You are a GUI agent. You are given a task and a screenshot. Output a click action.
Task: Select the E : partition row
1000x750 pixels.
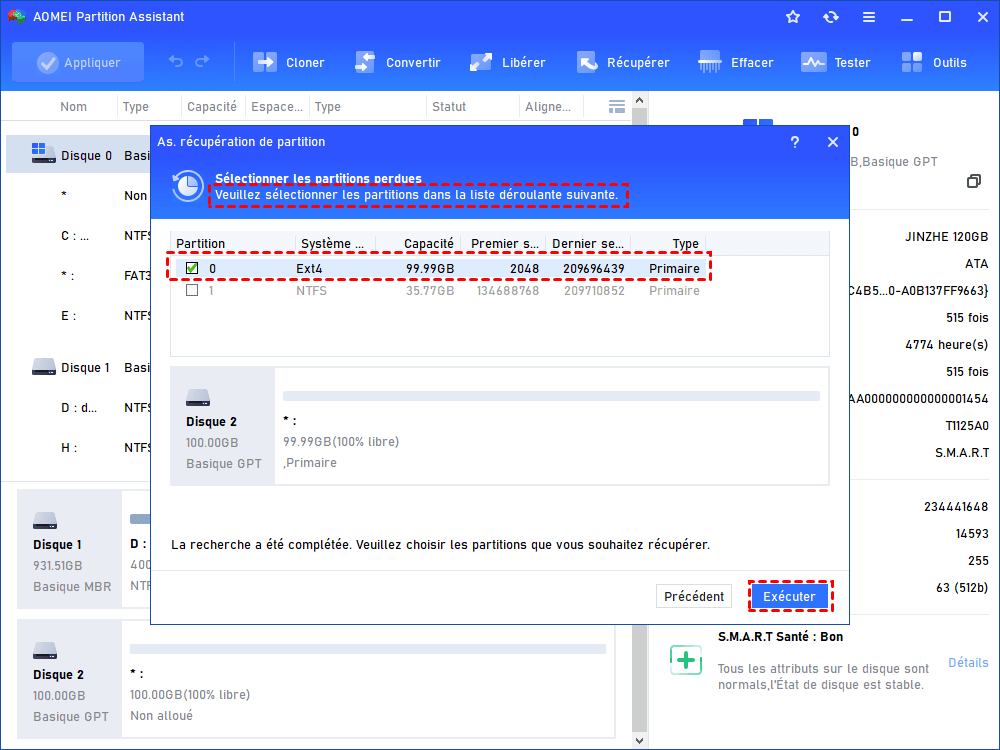point(78,316)
